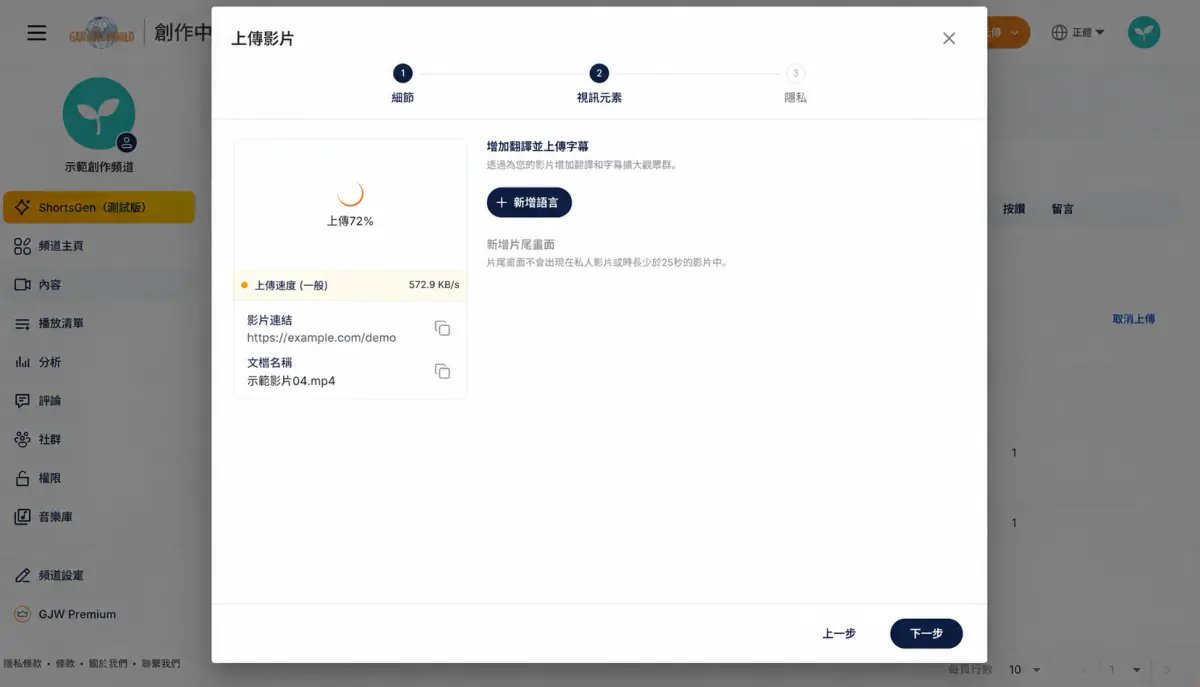
Task: Copy the file name 示範影片04.mp4
Action: (442, 372)
